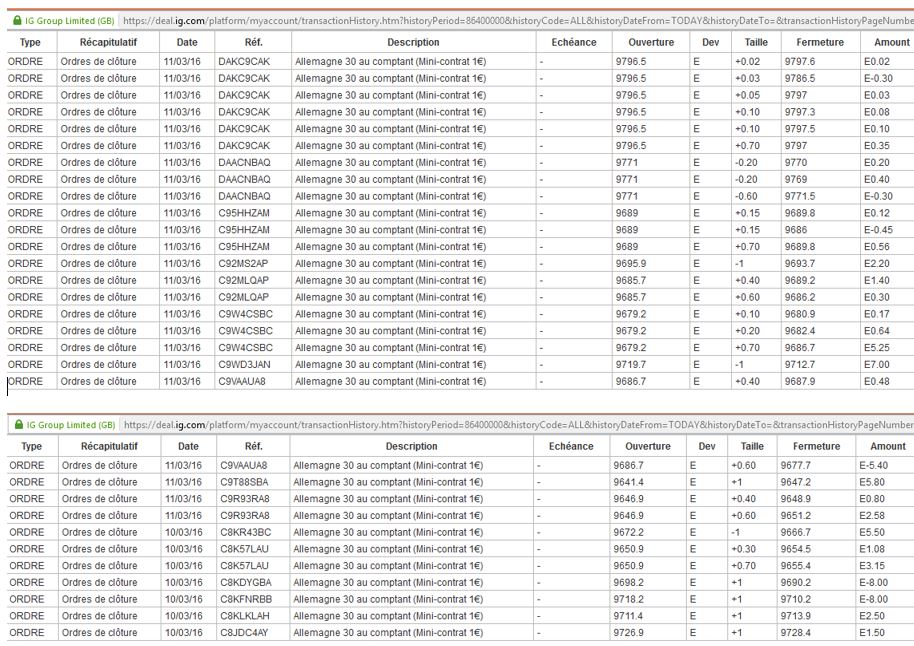Click the green padlock icon in the upper address bar

[x=17, y=20]
